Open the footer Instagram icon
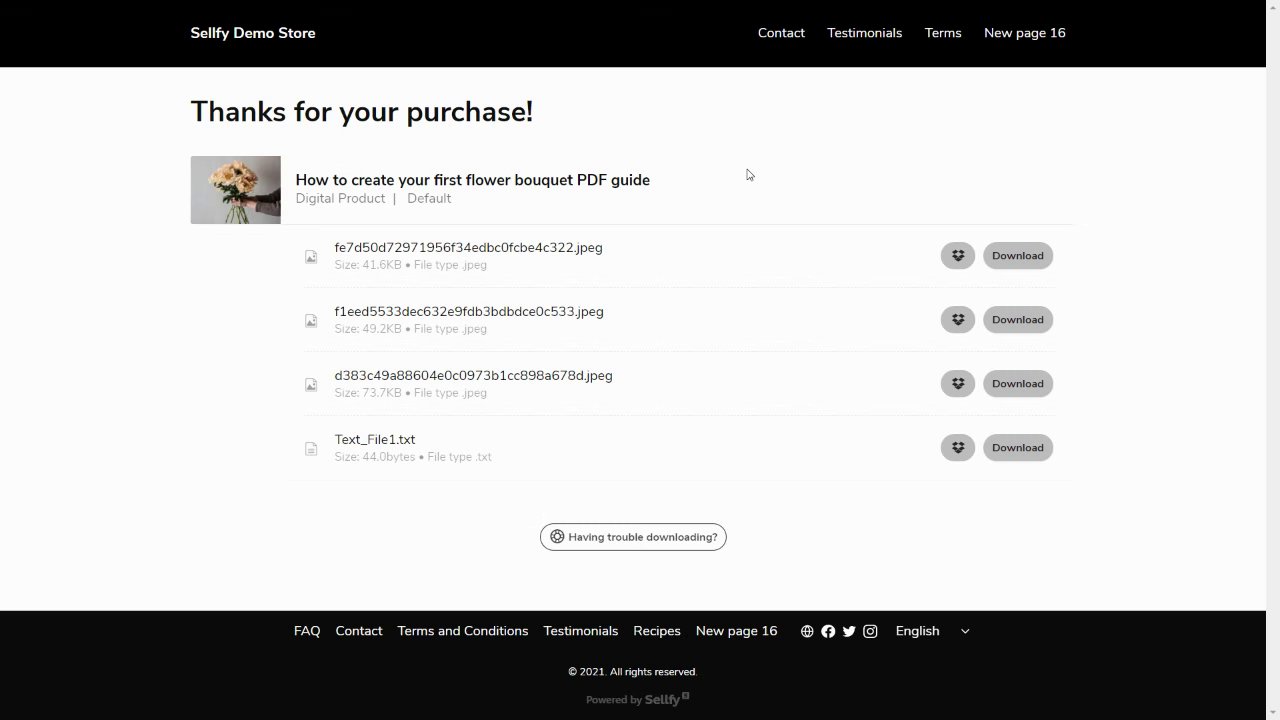The image size is (1280, 720). [x=870, y=631]
